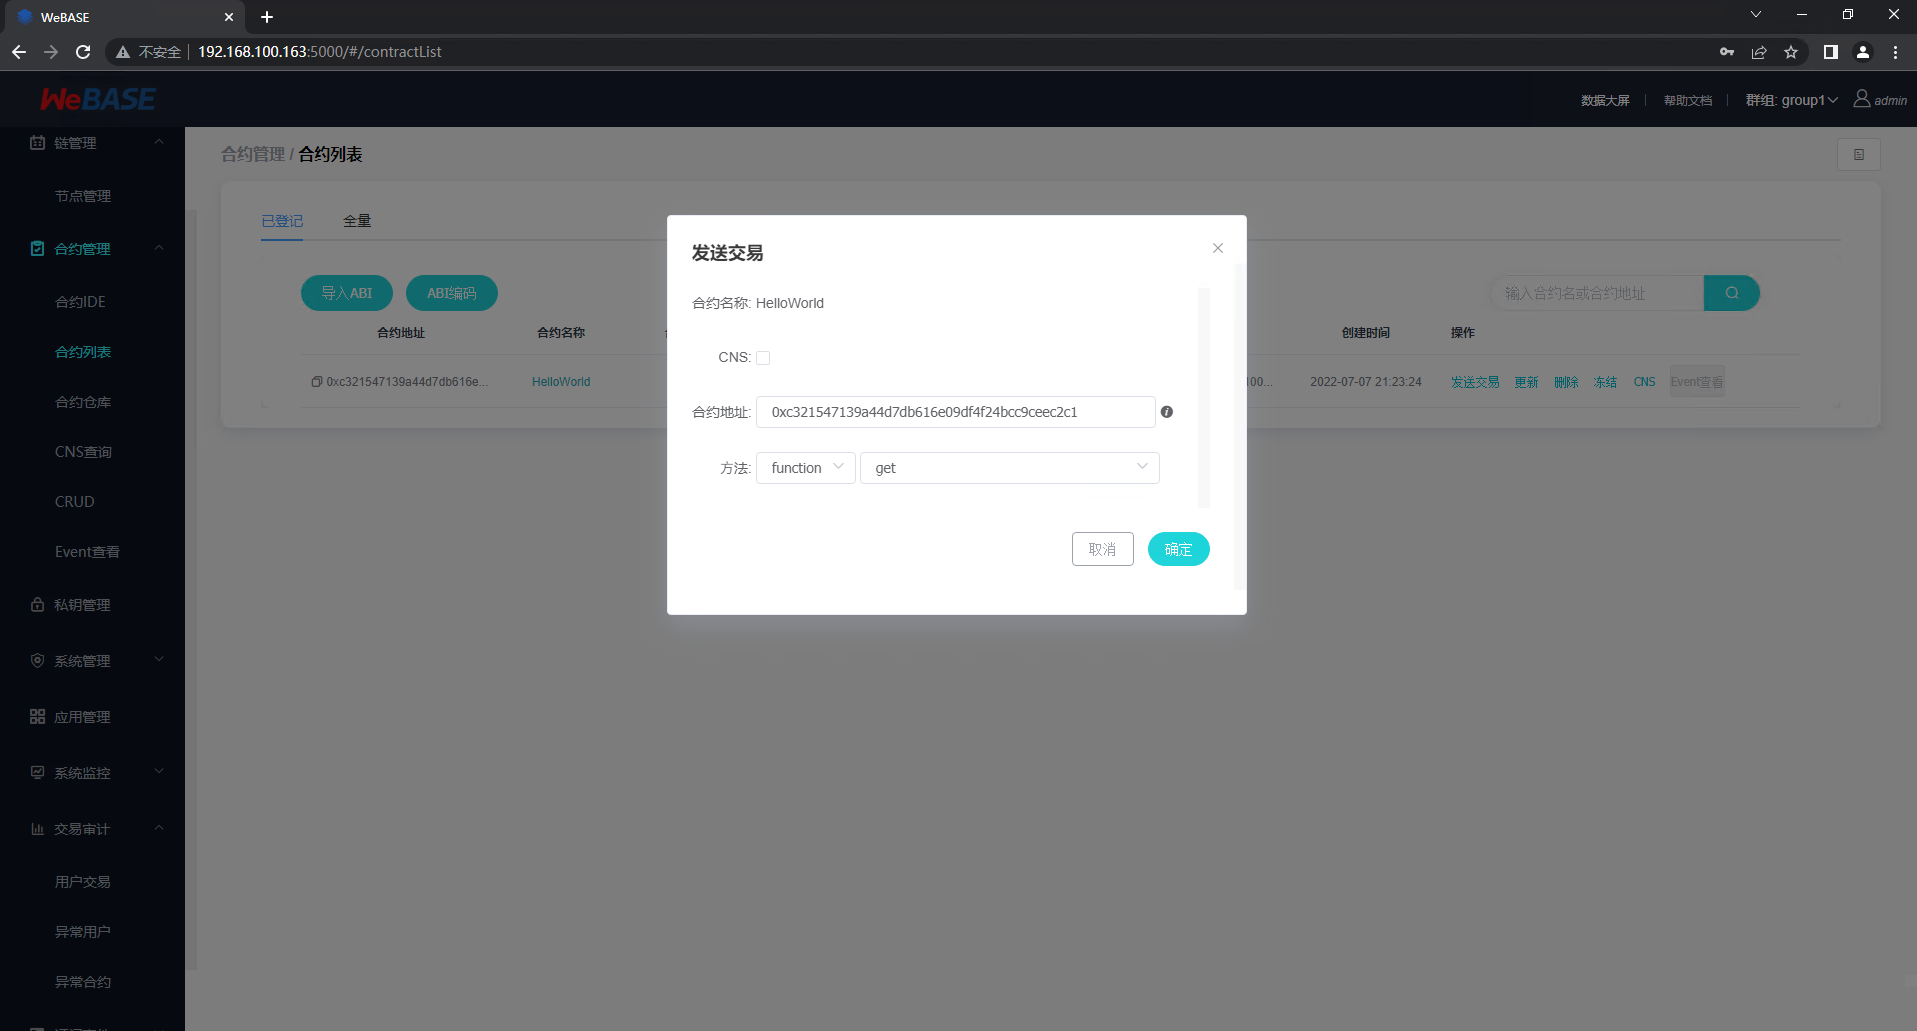Click 冻结 link in table row
The image size is (1917, 1031).
pyautogui.click(x=1605, y=382)
